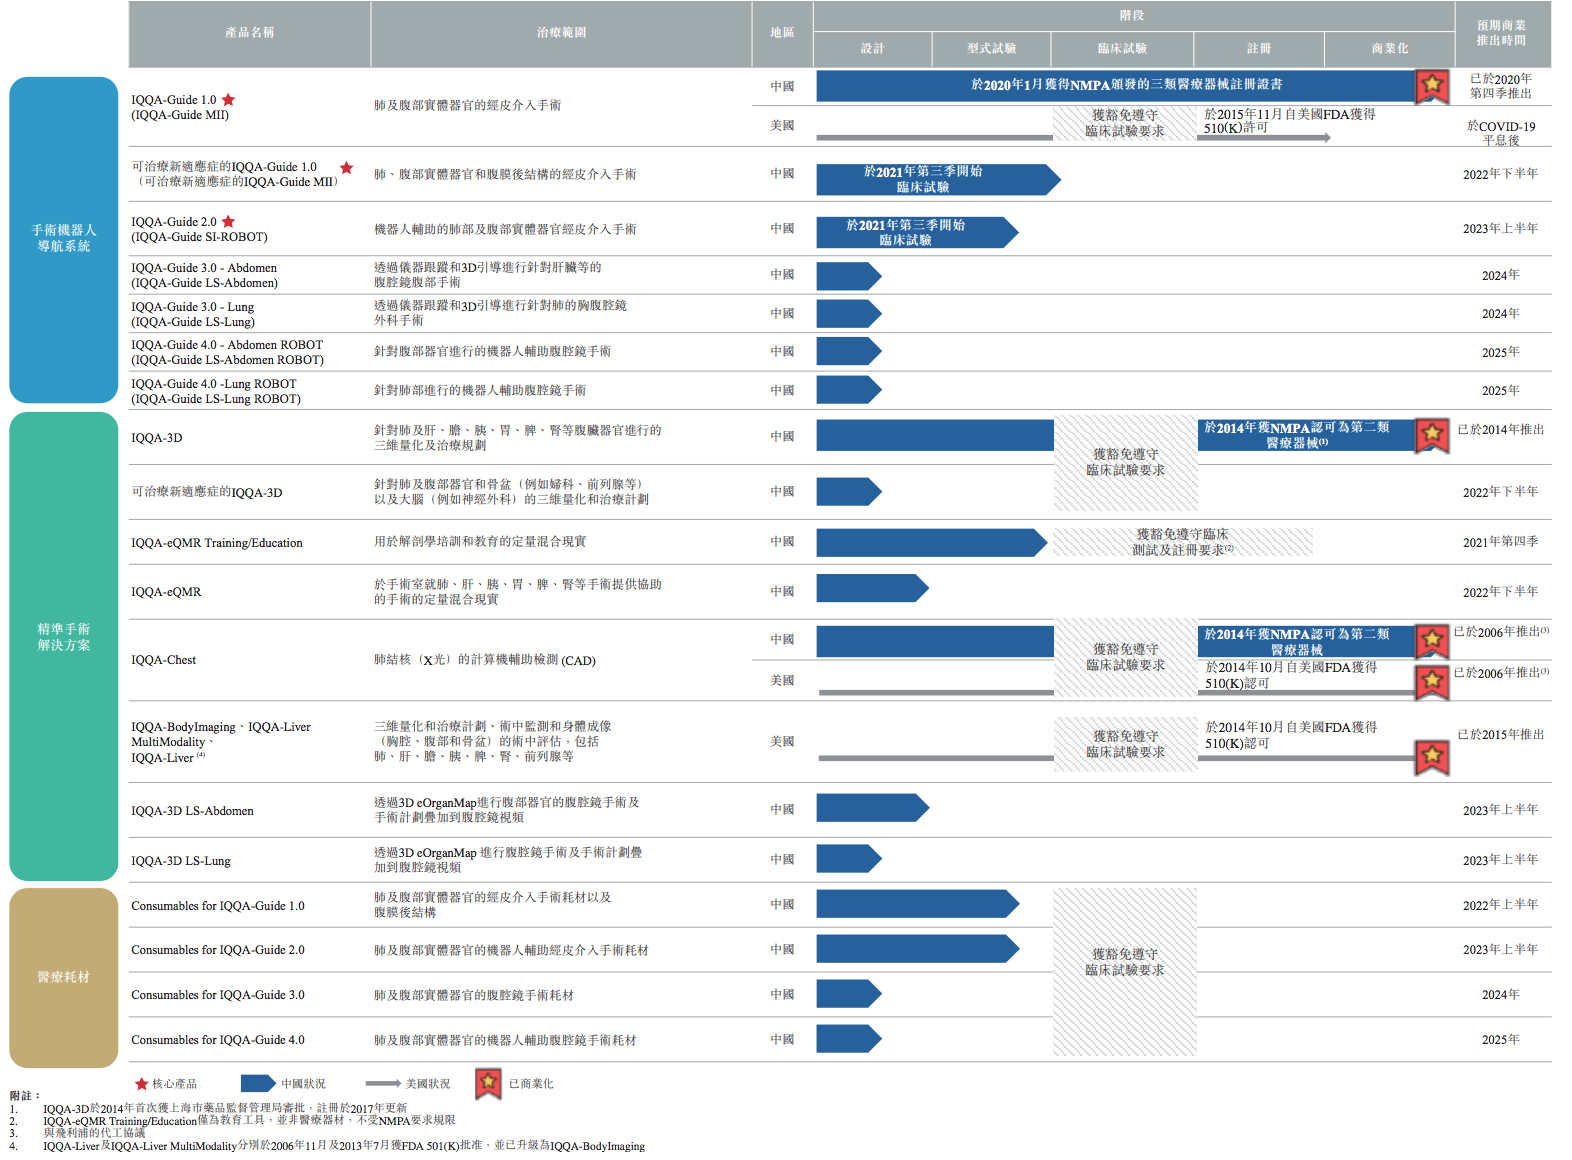Click the 手術機器人導航系統 category block
Viewport: 1572px width, 1160px height.
pyautogui.click(x=64, y=239)
